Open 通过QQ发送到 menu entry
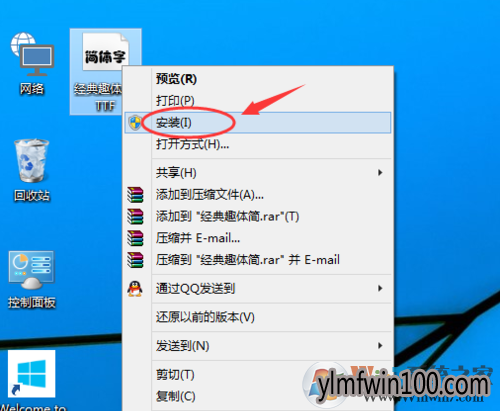 258,289
